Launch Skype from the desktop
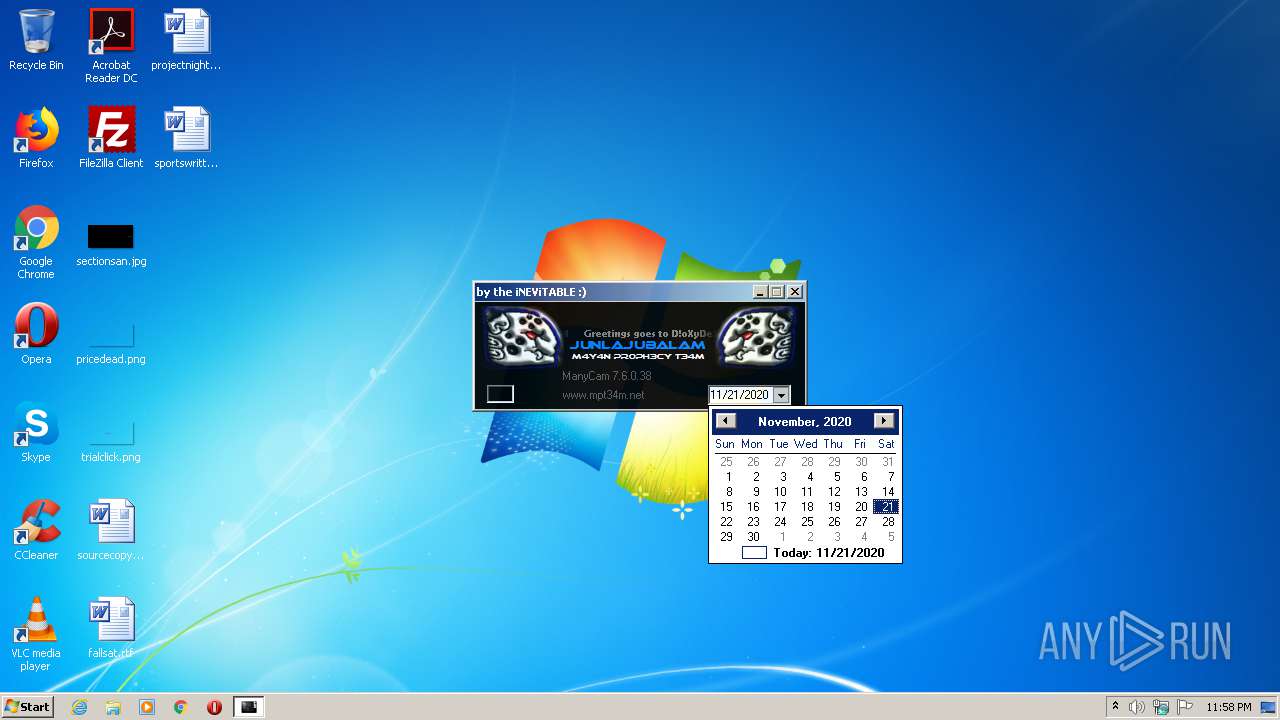Image resolution: width=1280 pixels, height=720 pixels. pyautogui.click(x=36, y=432)
